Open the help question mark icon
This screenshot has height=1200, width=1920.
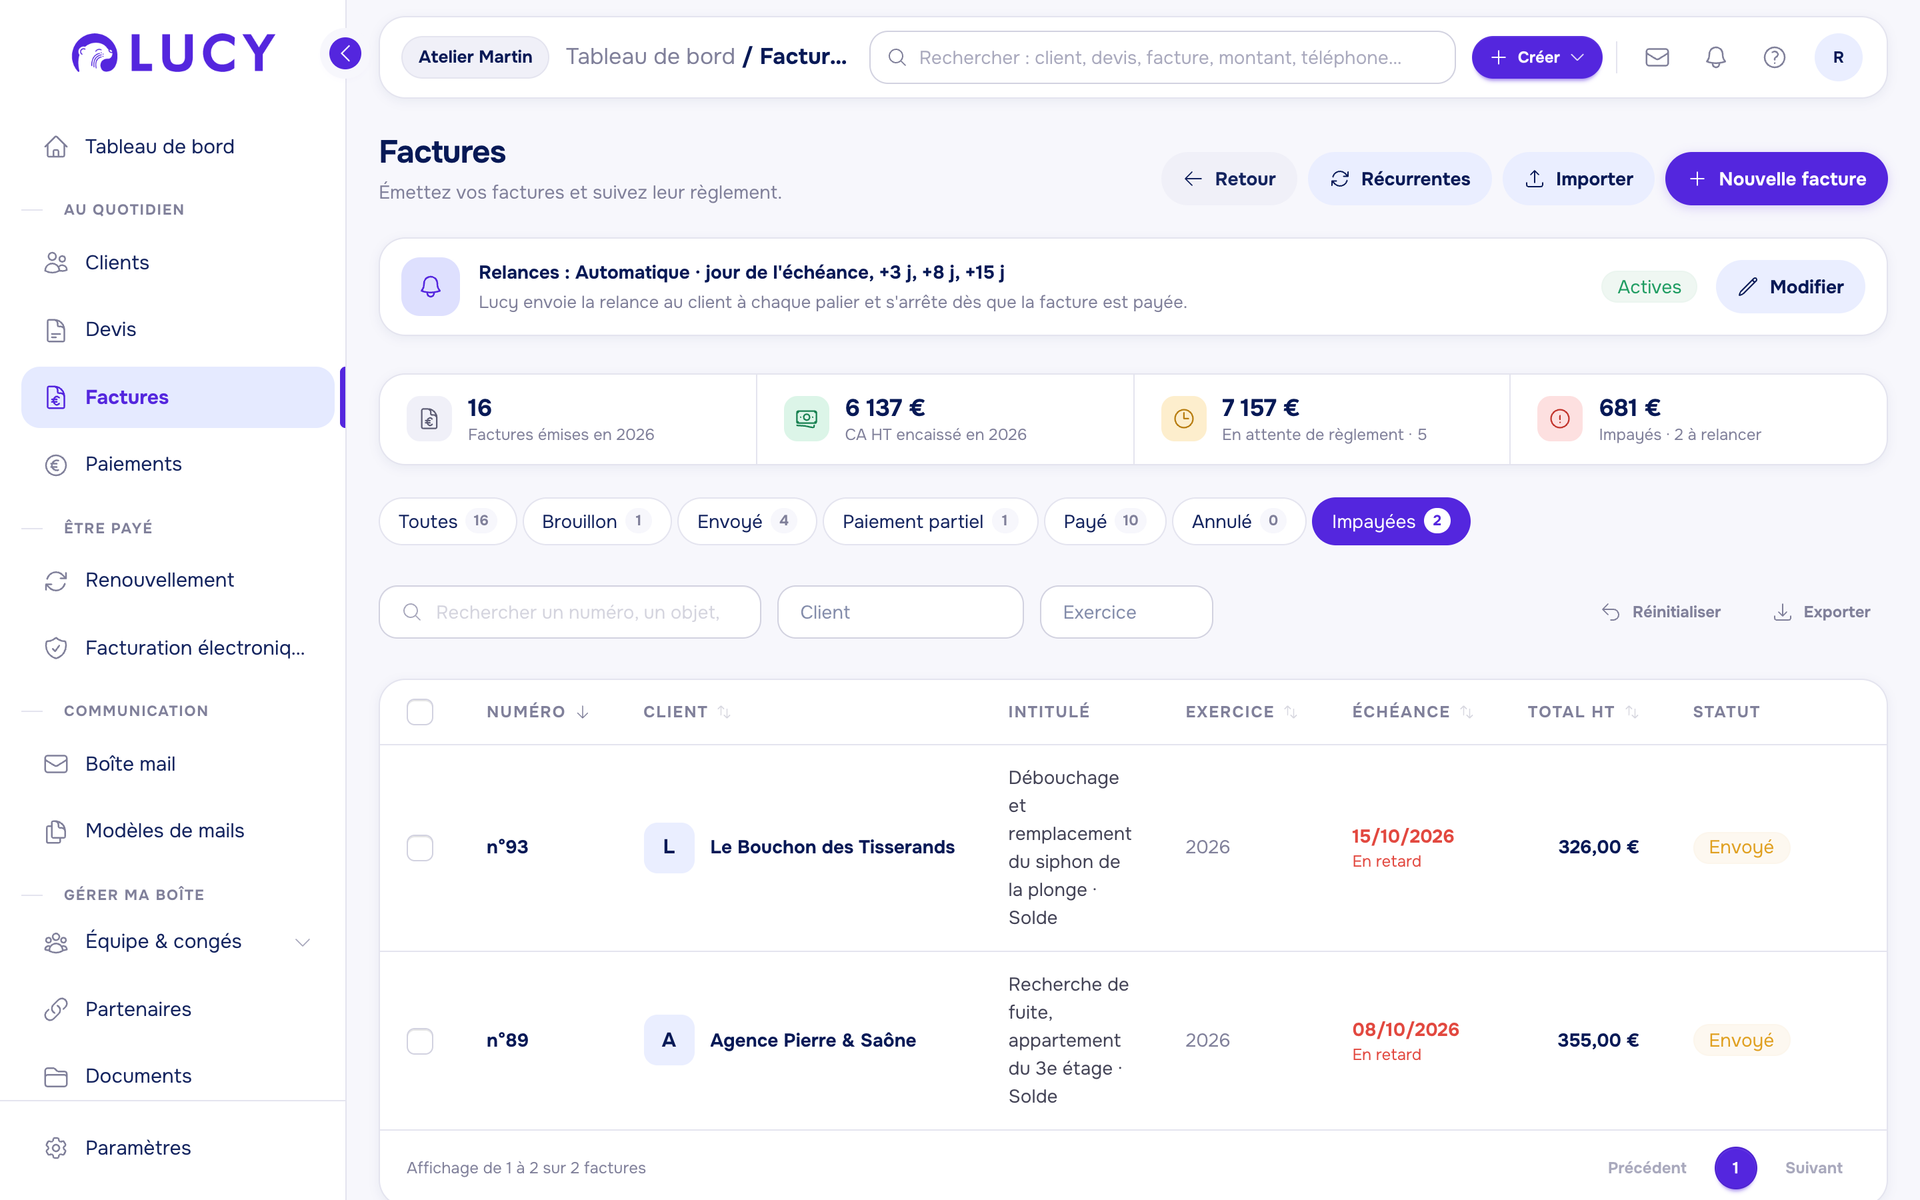click(1774, 57)
